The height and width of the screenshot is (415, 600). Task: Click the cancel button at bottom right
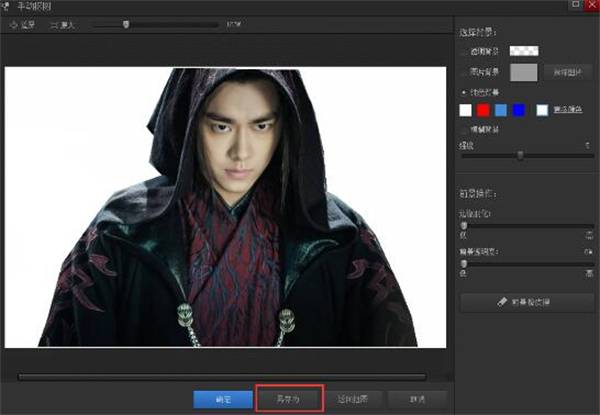pos(417,399)
